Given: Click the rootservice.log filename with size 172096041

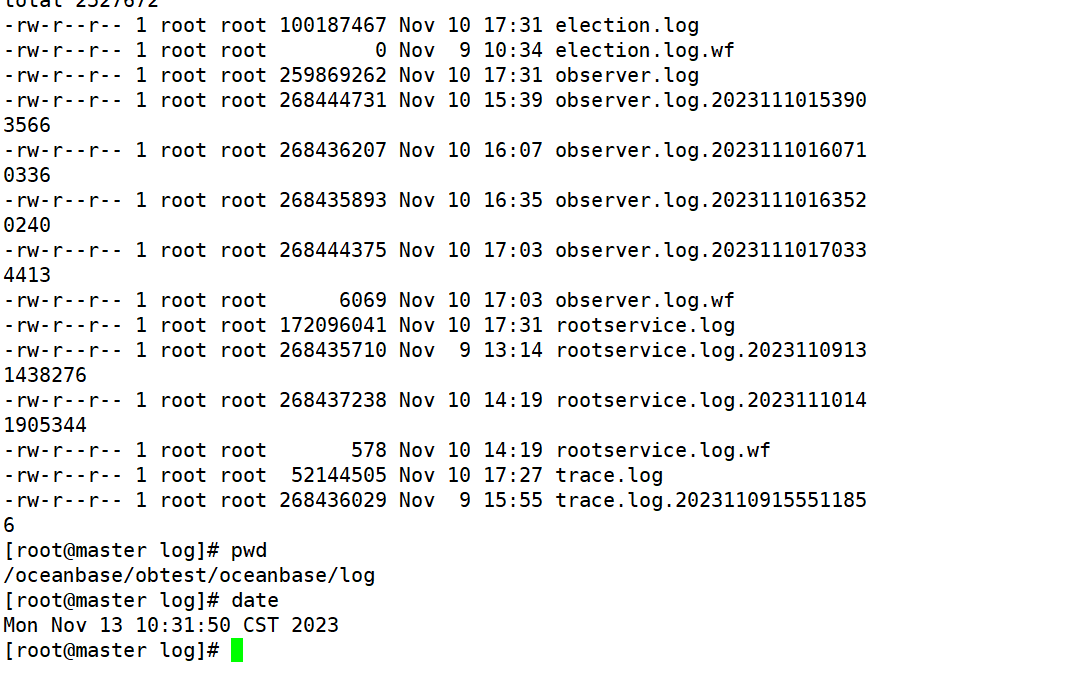Looking at the screenshot, I should pos(645,325).
